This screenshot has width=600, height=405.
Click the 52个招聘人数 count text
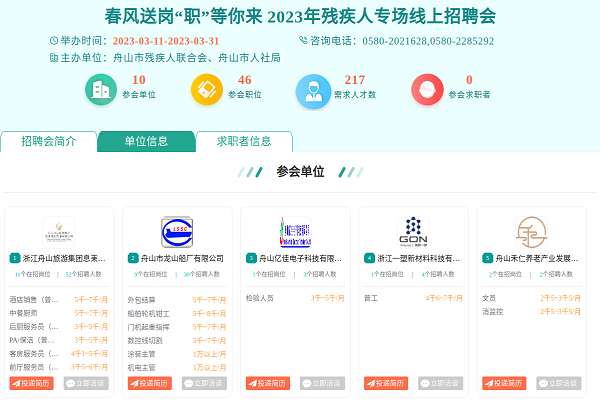click(x=83, y=274)
